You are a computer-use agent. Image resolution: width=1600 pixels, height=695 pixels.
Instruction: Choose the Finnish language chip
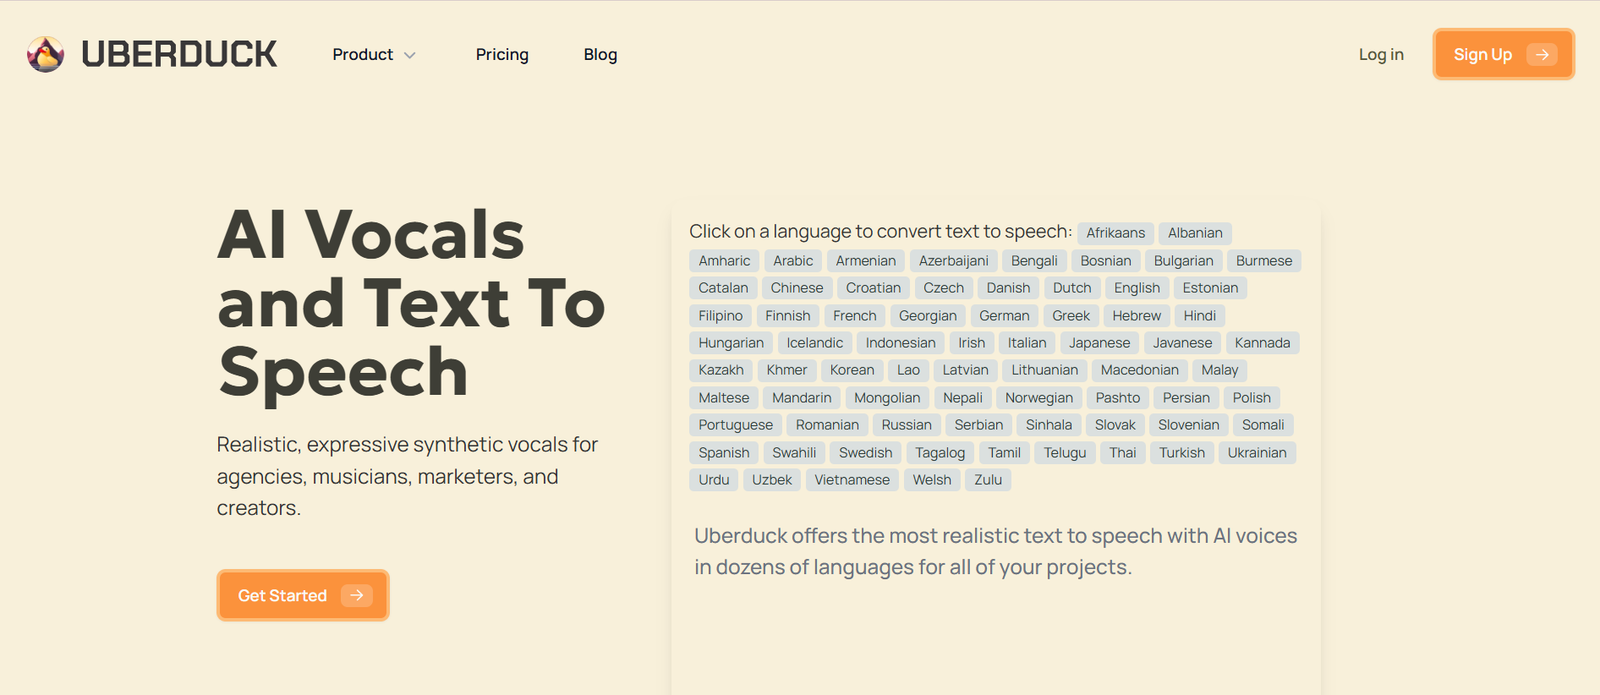click(x=788, y=316)
